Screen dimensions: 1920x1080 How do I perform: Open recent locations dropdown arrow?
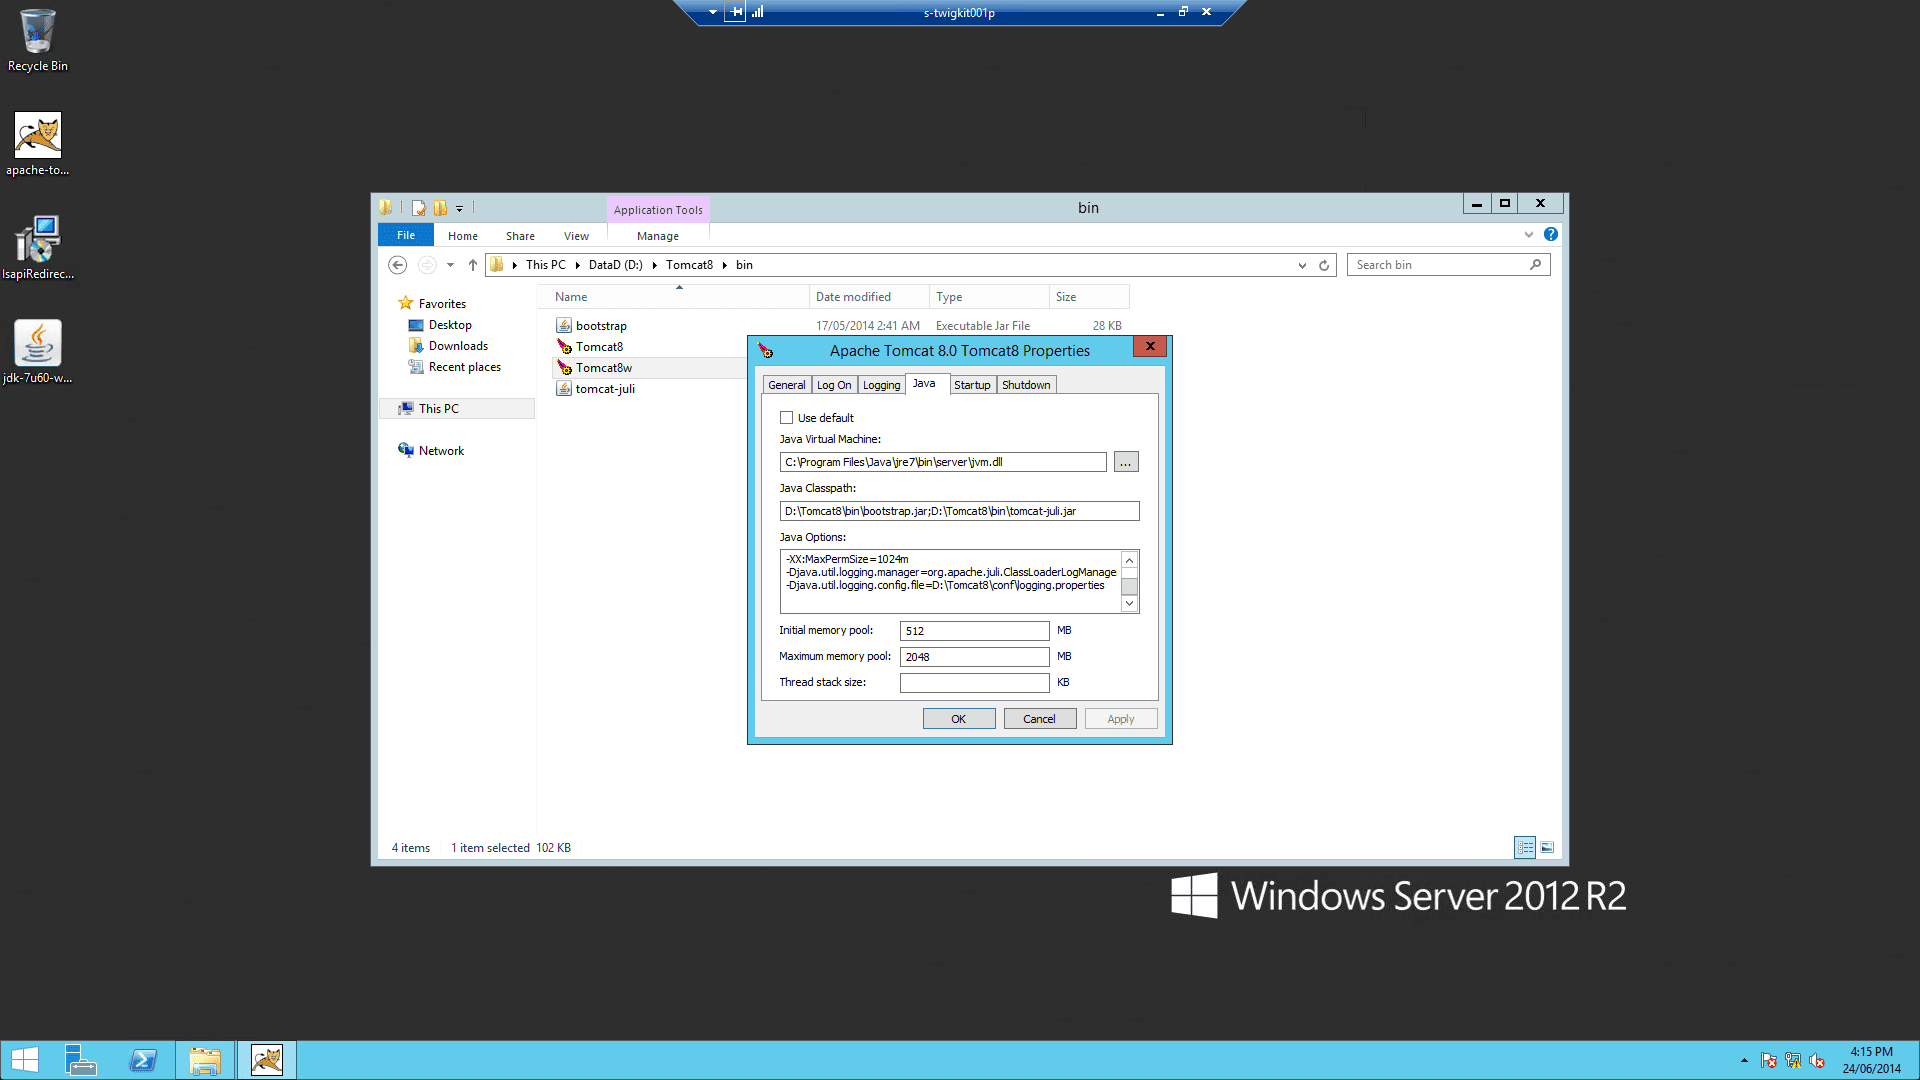click(450, 265)
